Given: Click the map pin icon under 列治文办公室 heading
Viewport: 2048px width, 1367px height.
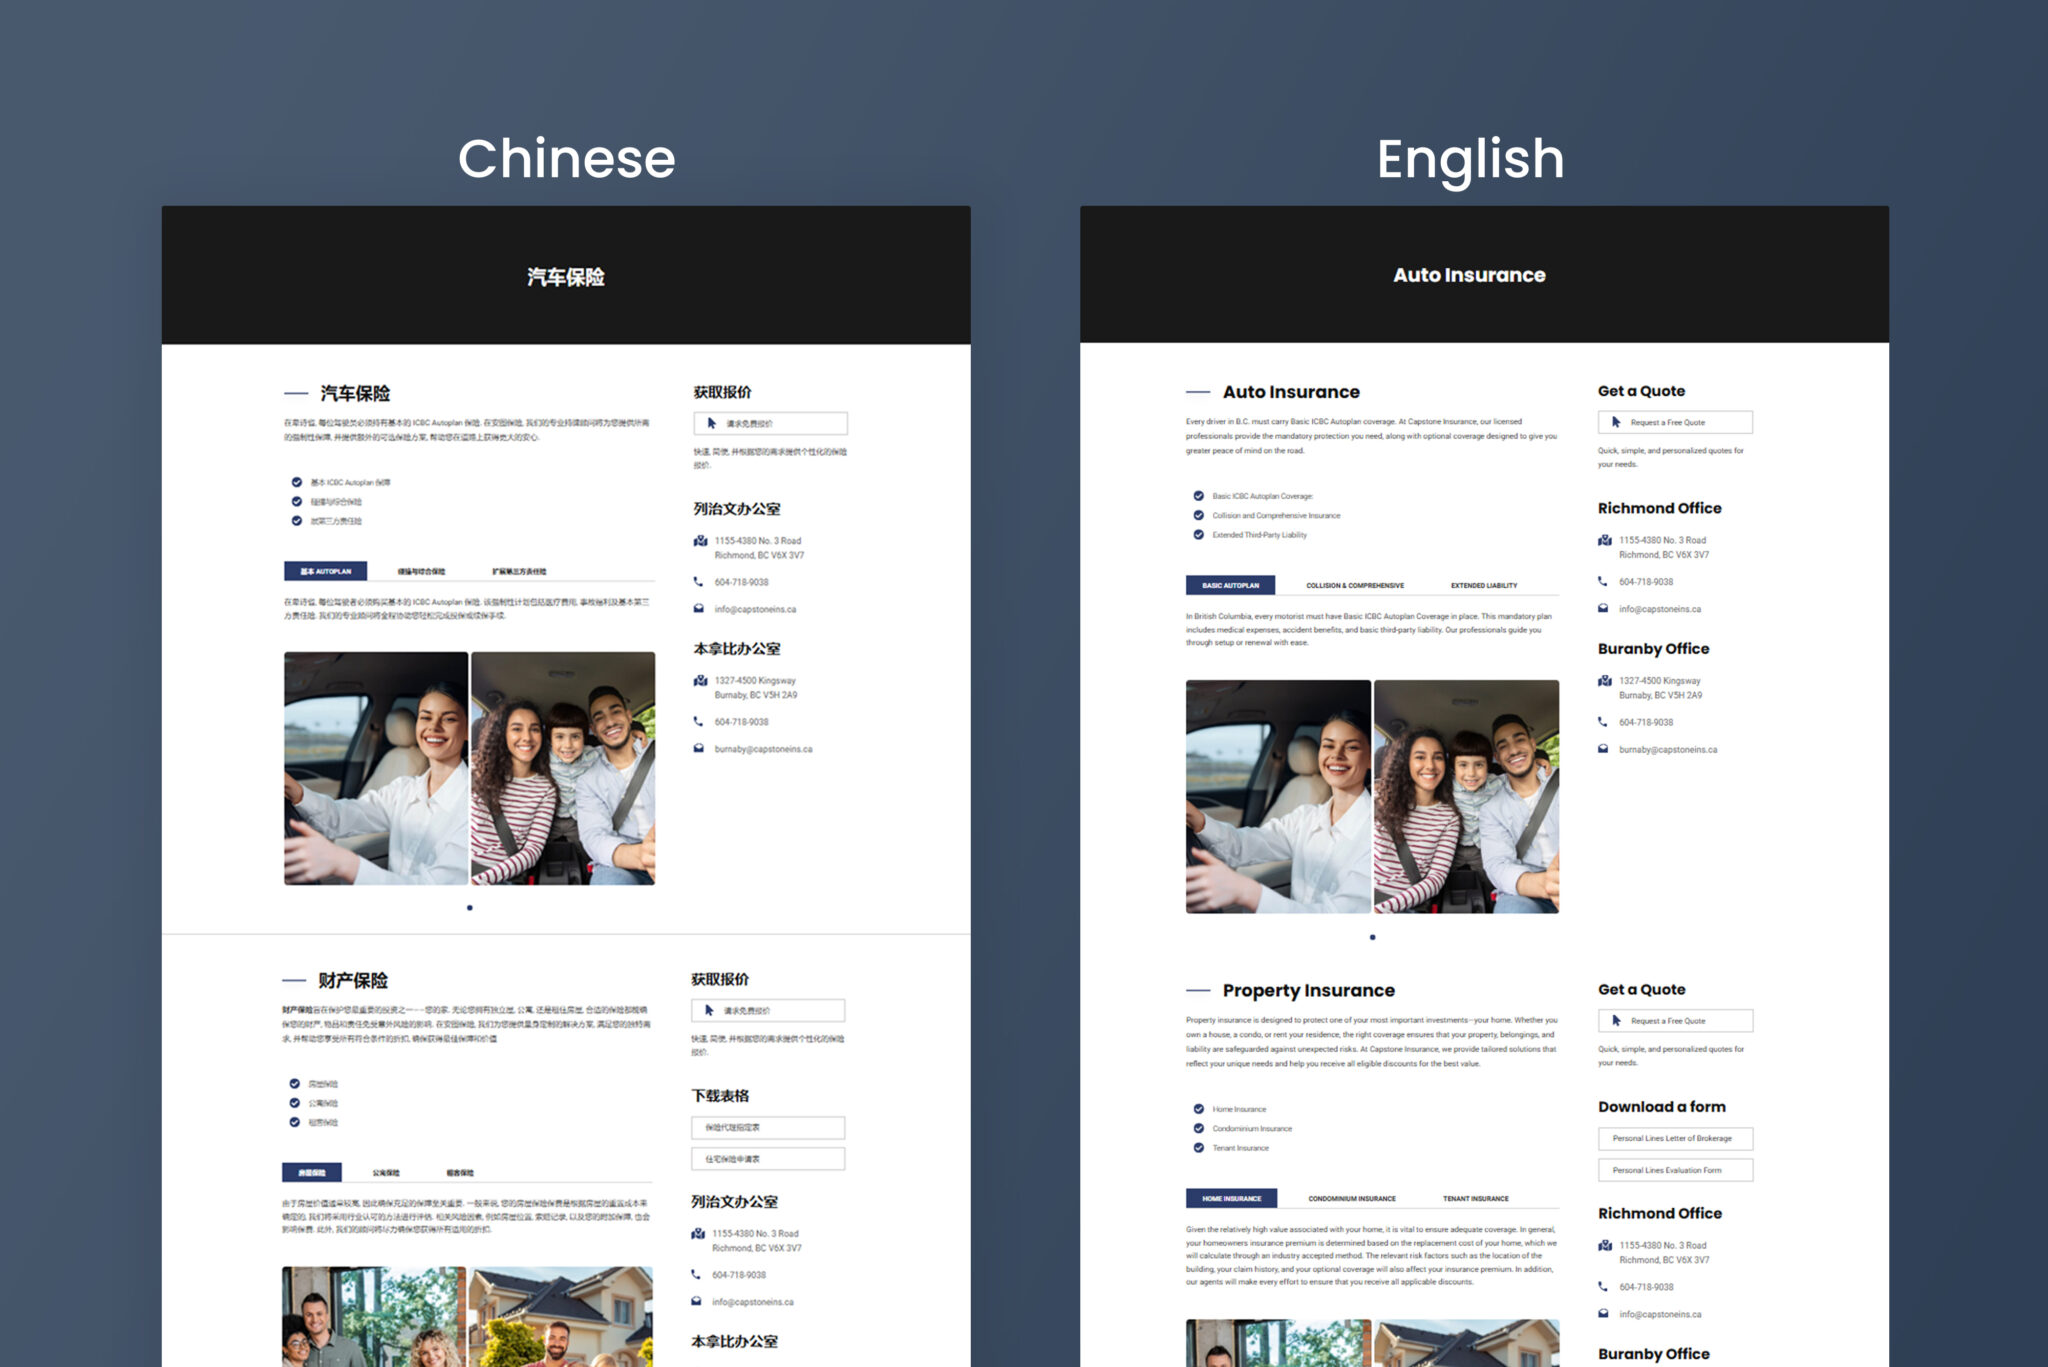Looking at the screenshot, I should pos(700,541).
